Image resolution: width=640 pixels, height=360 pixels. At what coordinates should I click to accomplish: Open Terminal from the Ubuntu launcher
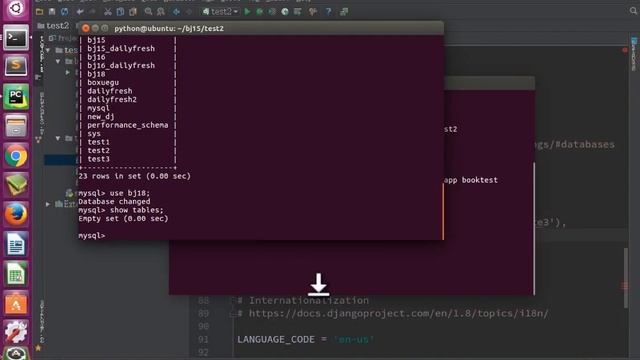click(16, 38)
